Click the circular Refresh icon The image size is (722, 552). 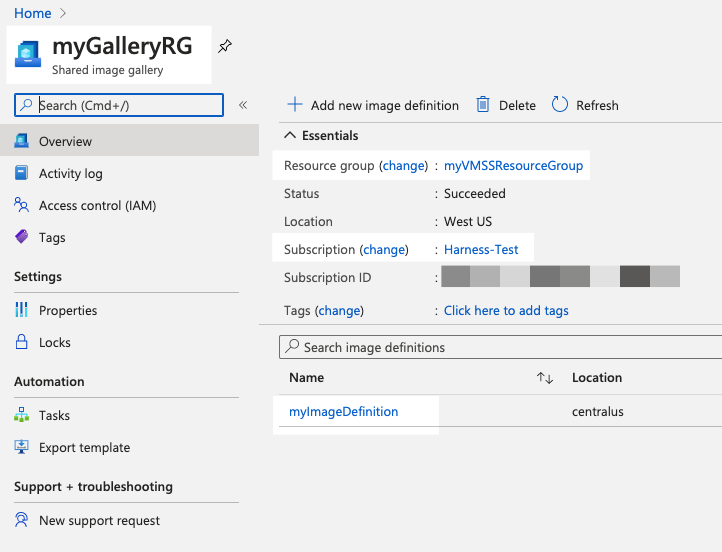tap(559, 105)
